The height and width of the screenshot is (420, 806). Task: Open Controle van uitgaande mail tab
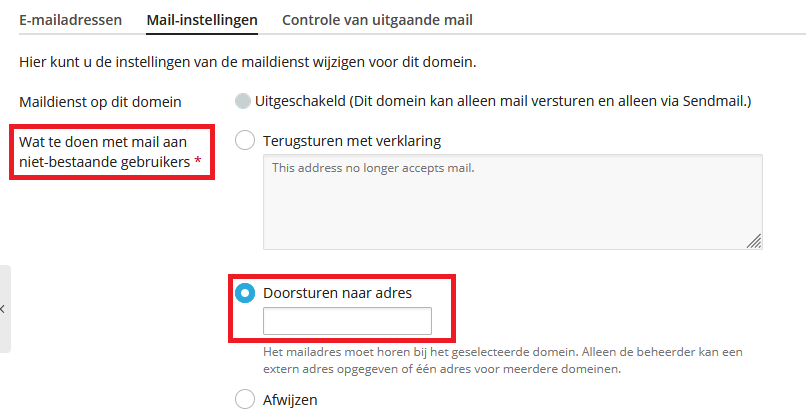point(377,20)
